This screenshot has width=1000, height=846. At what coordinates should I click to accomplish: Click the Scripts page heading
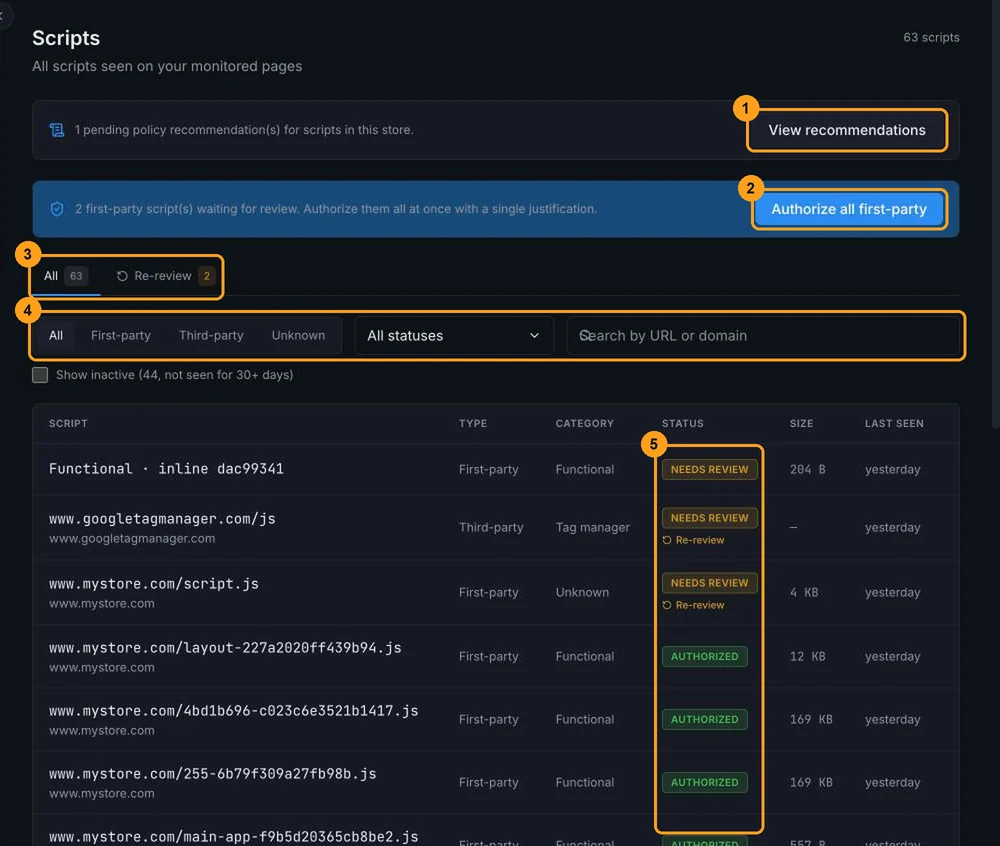coord(66,38)
